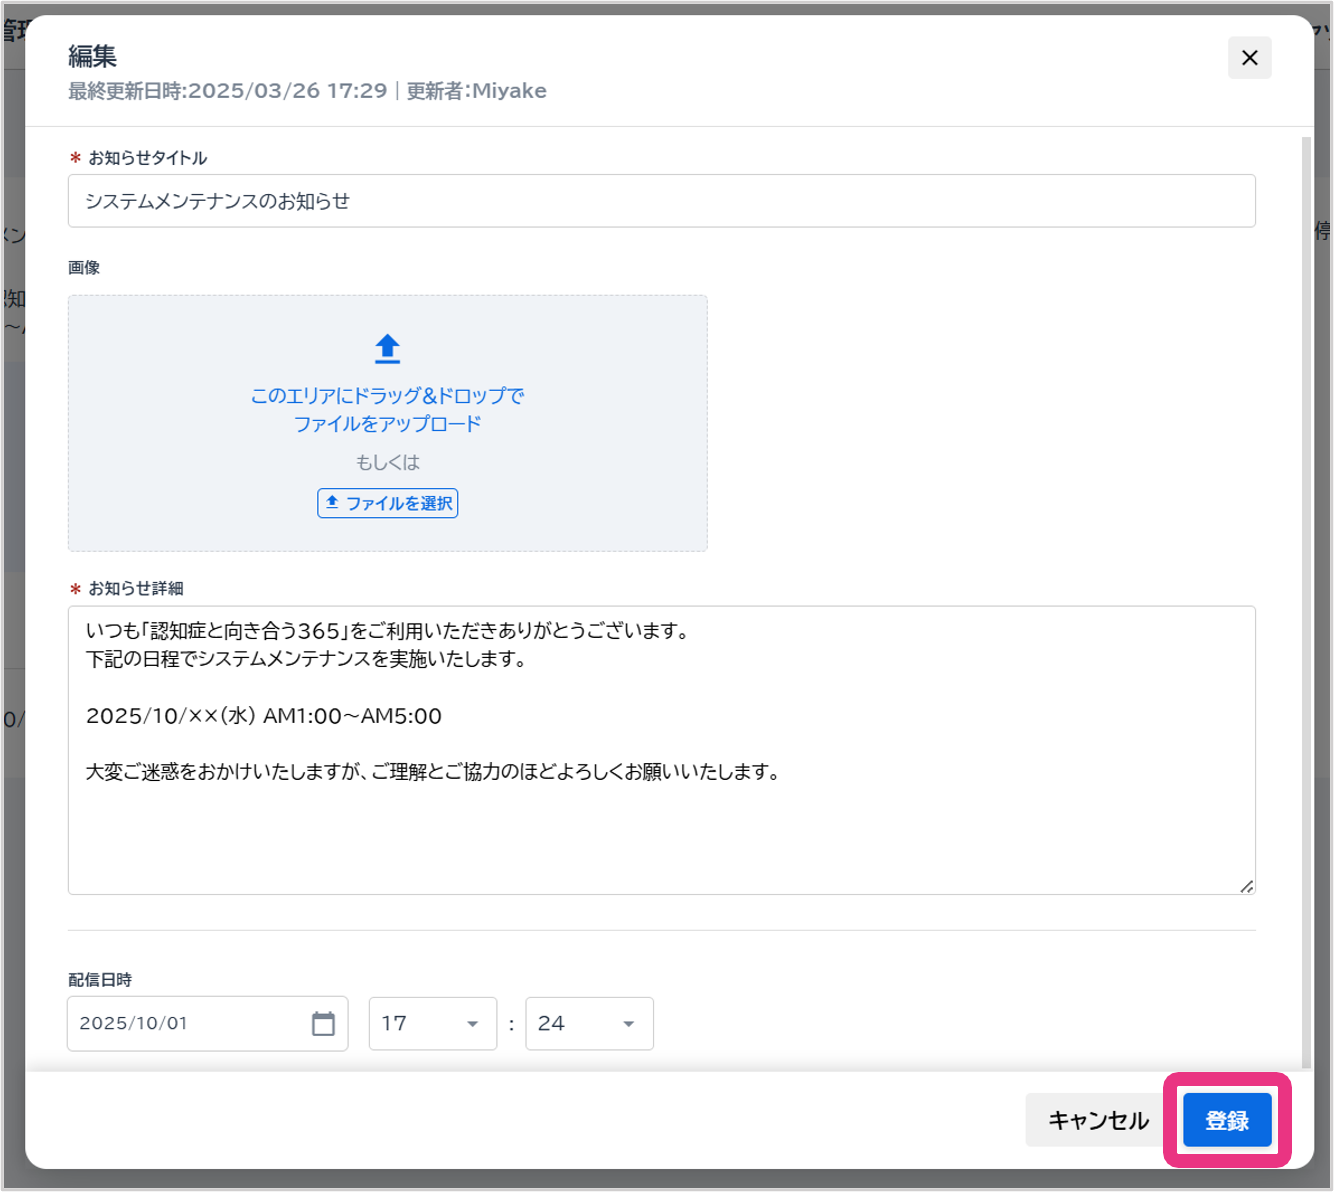Click empty space in お知らせ詳細 textarea
The height and width of the screenshot is (1192, 1334).
(660, 840)
